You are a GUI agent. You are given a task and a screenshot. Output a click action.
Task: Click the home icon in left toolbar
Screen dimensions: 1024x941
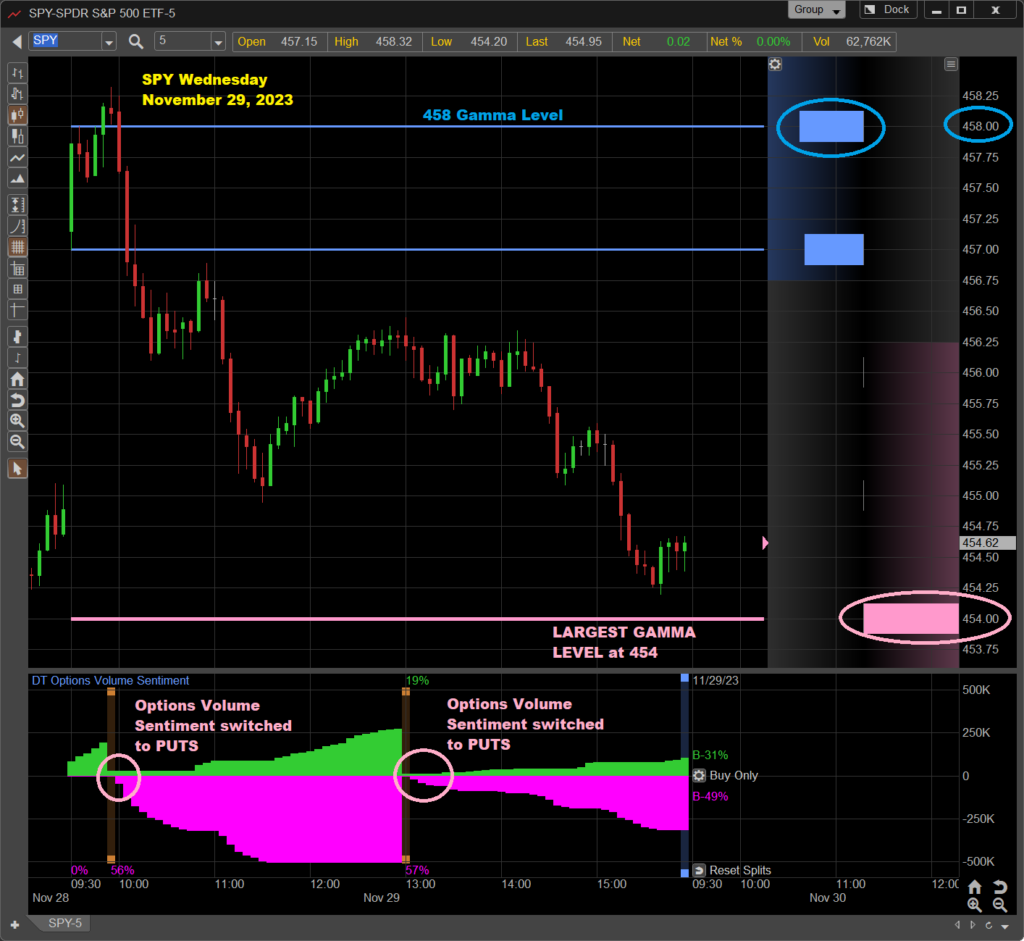click(17, 379)
